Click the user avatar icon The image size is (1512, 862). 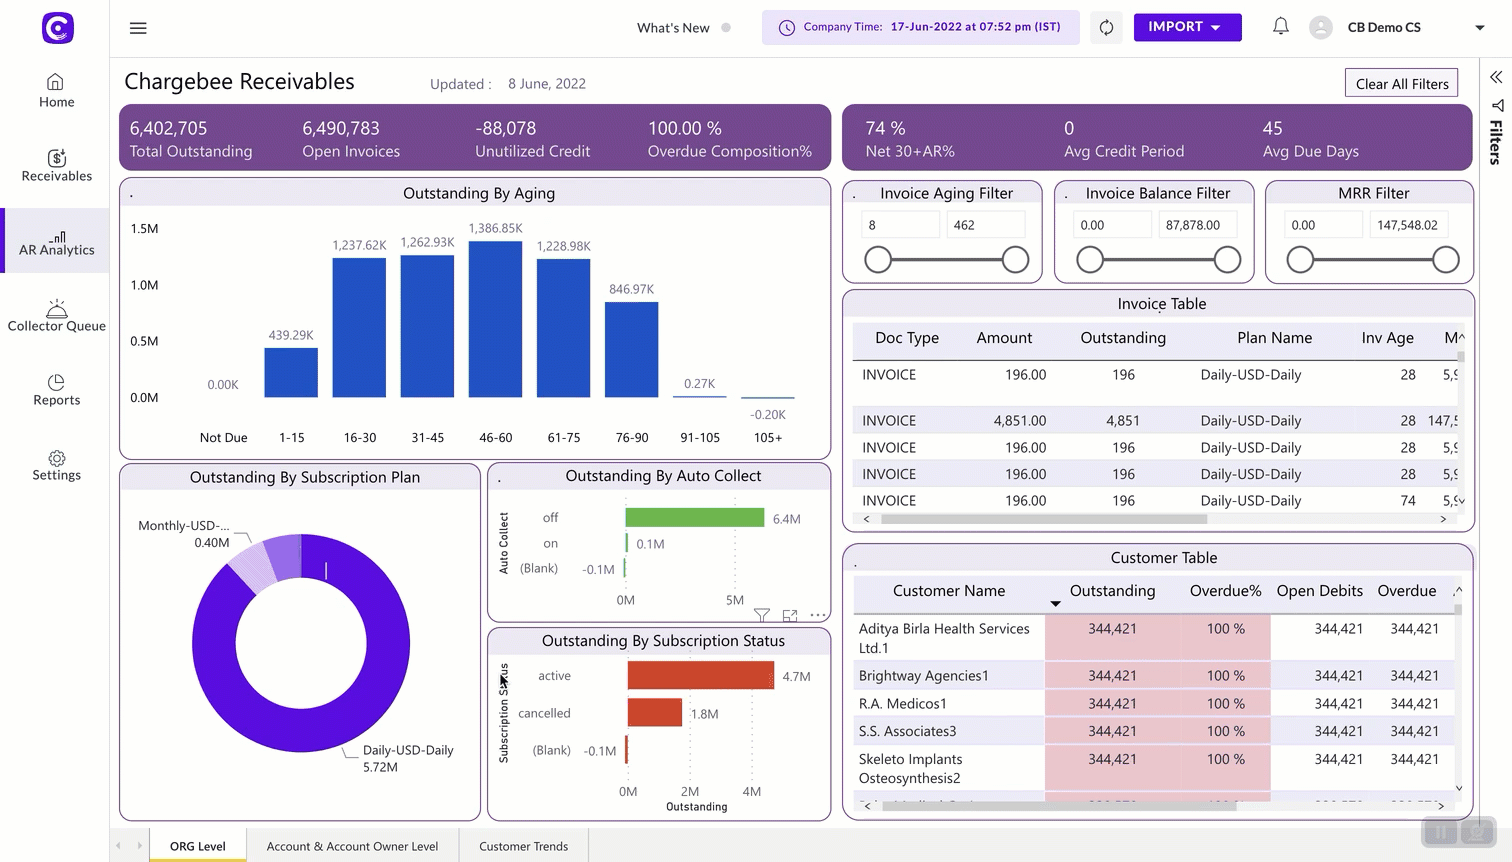1320,28
